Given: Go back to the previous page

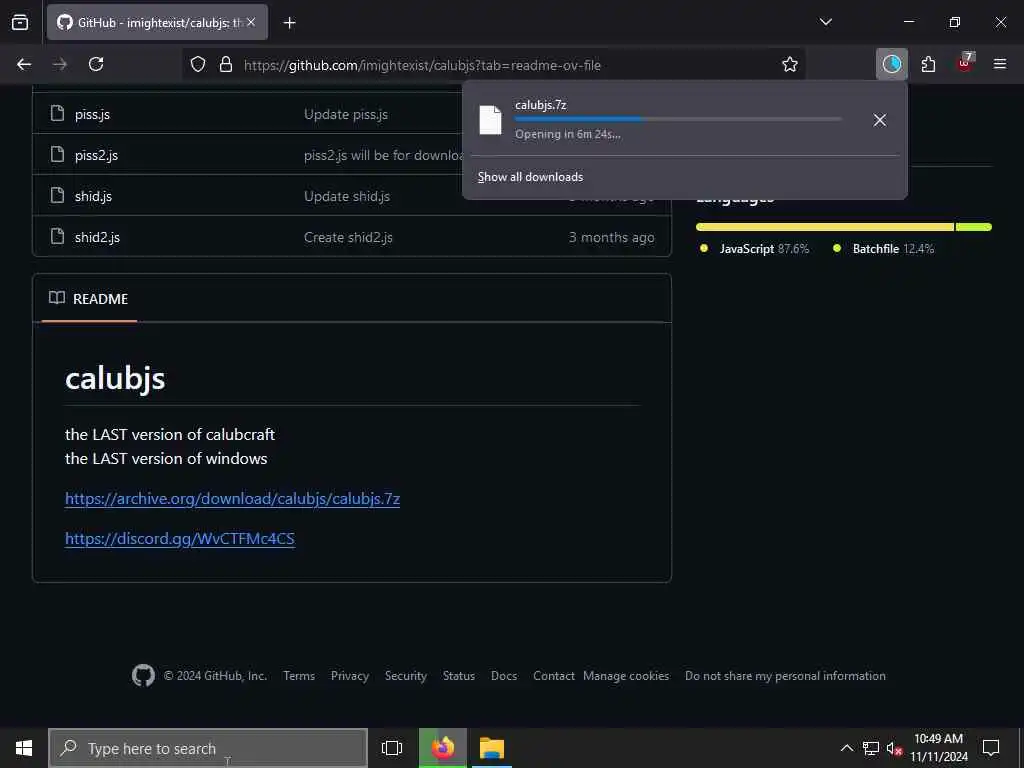Looking at the screenshot, I should (x=24, y=64).
